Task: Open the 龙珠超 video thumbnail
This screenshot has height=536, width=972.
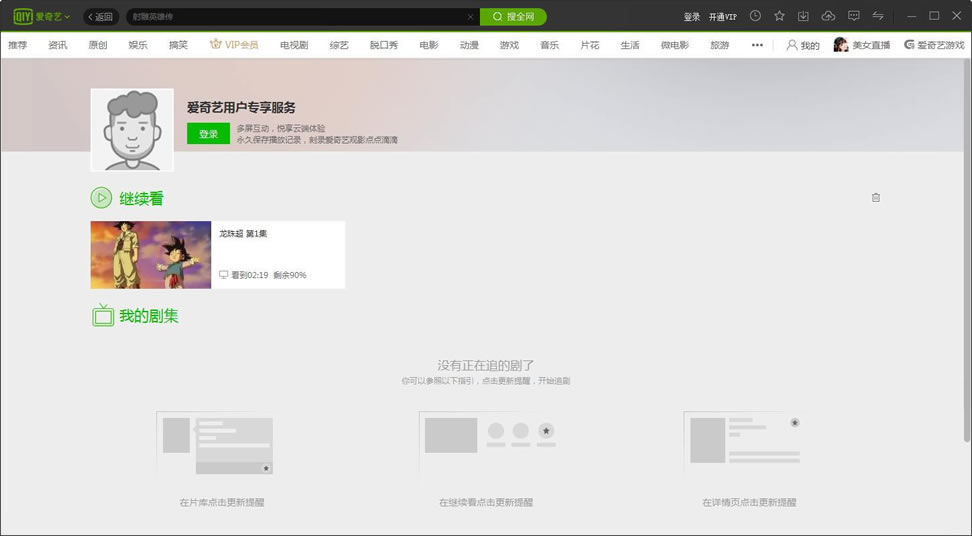Action: [151, 255]
